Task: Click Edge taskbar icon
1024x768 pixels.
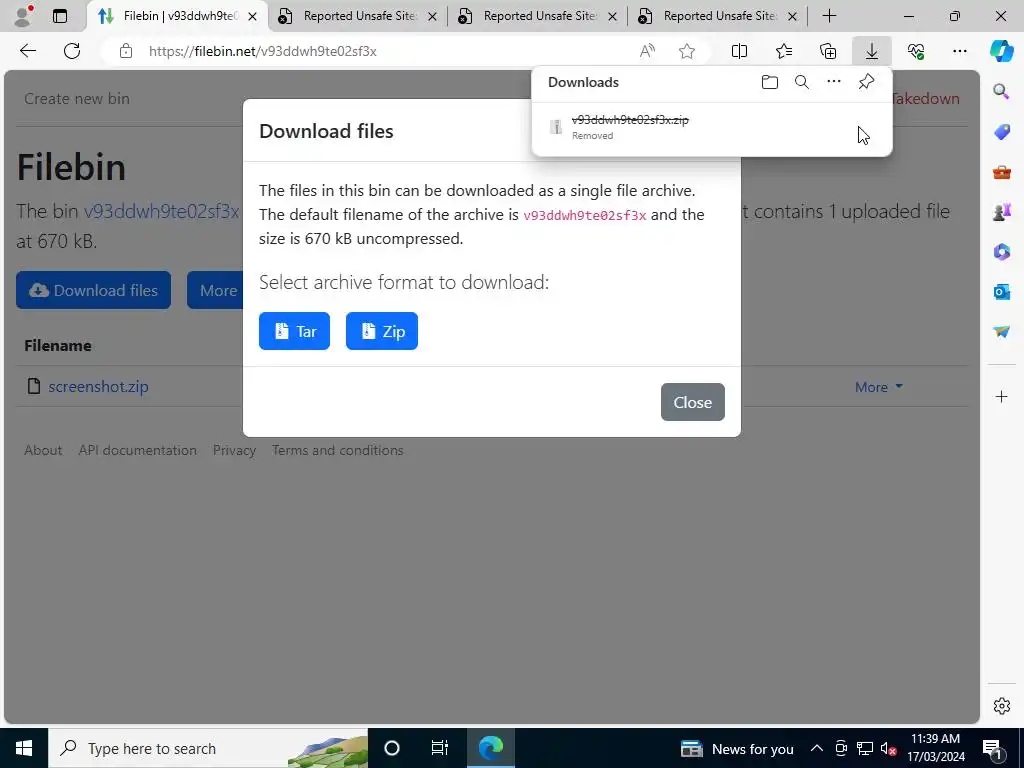Action: (491, 748)
